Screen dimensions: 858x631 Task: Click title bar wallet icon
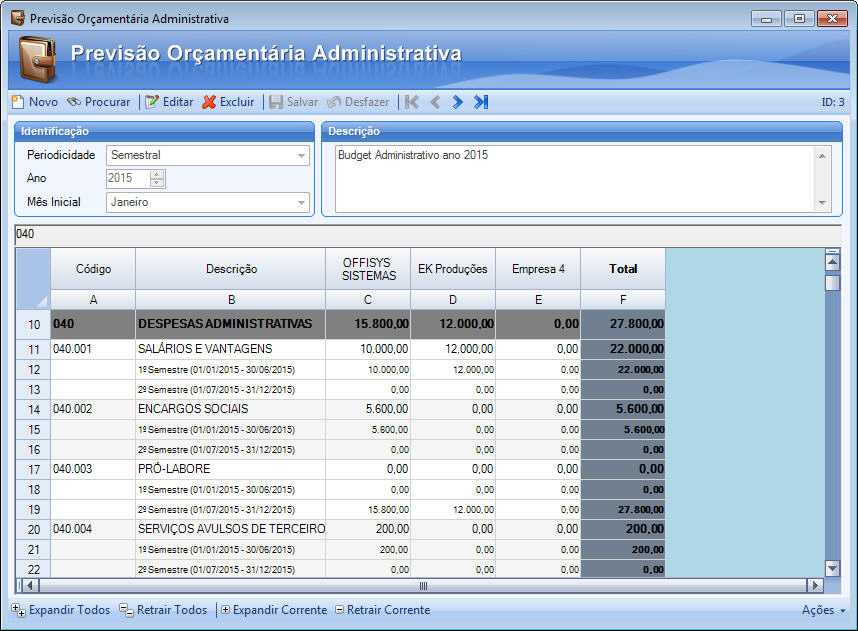18,18
